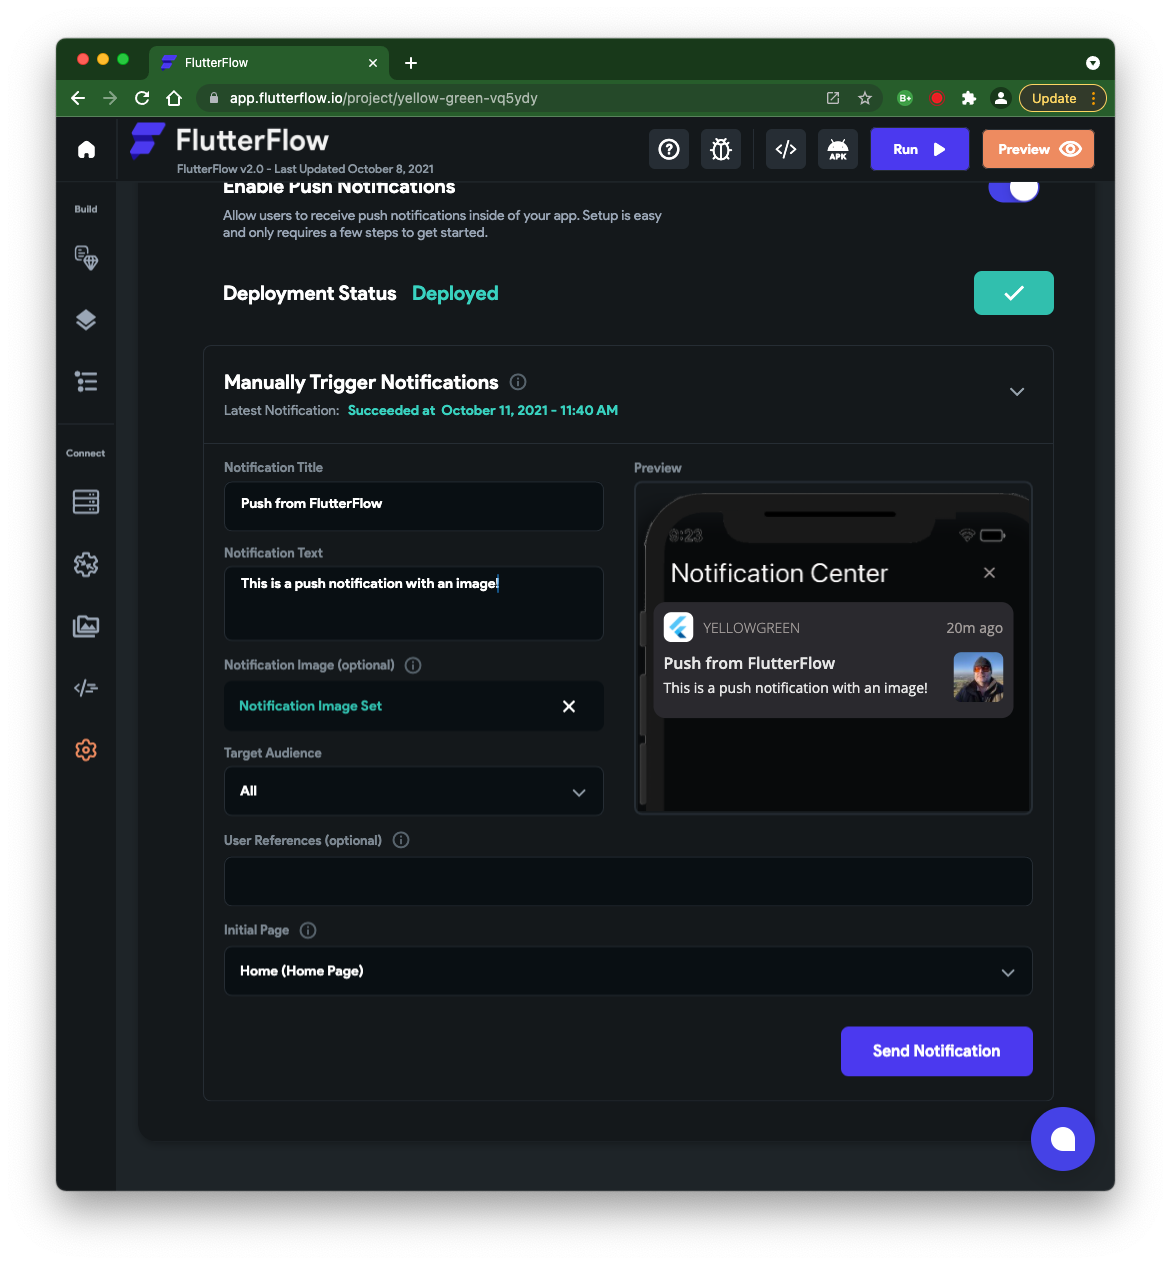Toggle Enable Push Notifications off
The height and width of the screenshot is (1265, 1171).
point(1014,188)
